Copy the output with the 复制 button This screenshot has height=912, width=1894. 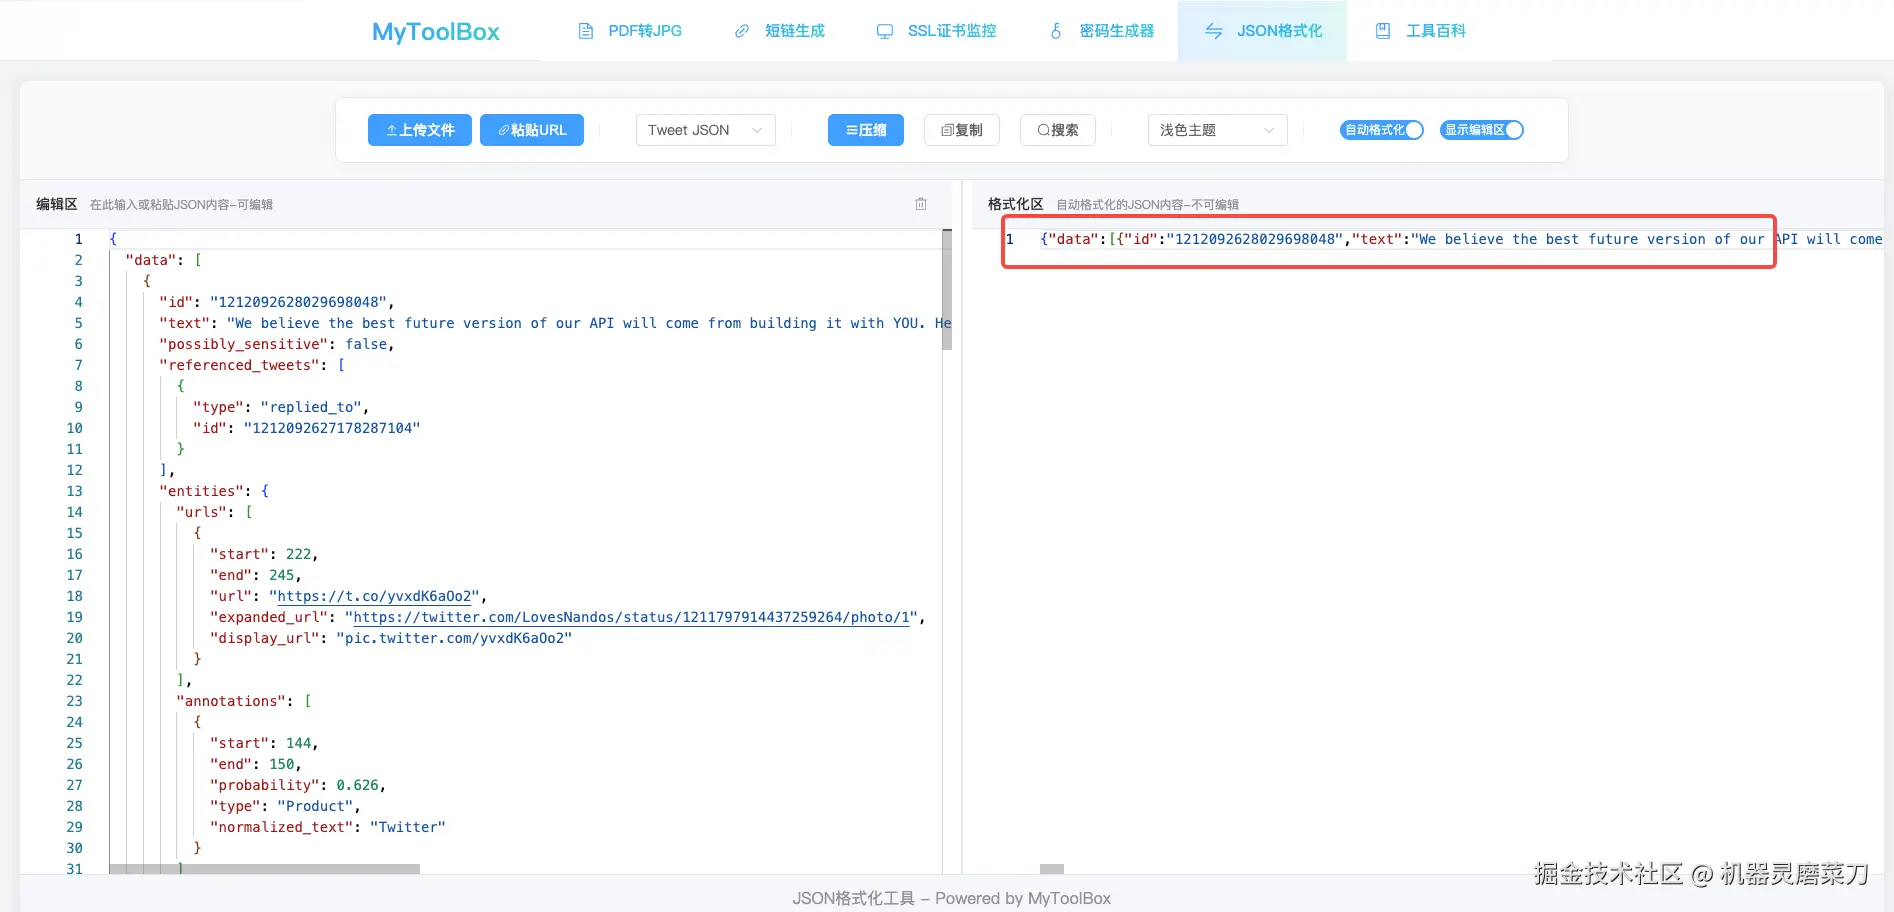coord(962,130)
